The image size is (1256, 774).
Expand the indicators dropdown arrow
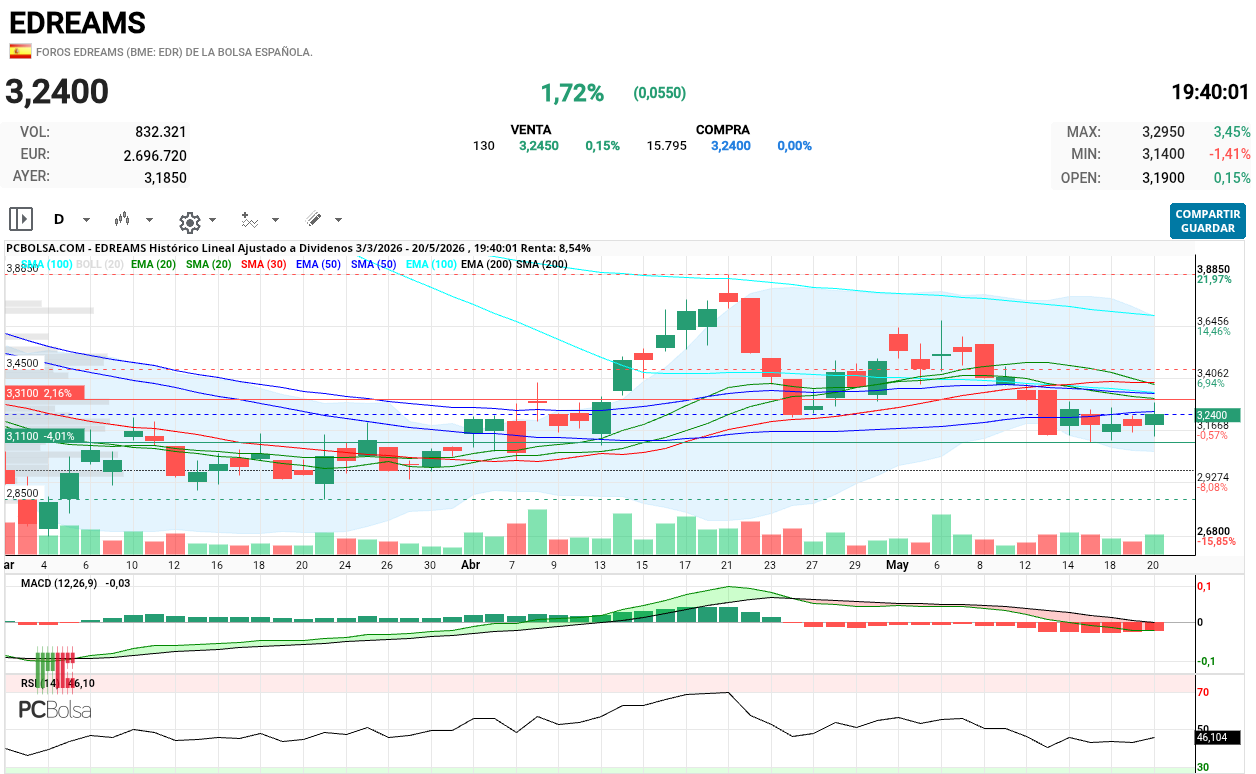(x=275, y=220)
